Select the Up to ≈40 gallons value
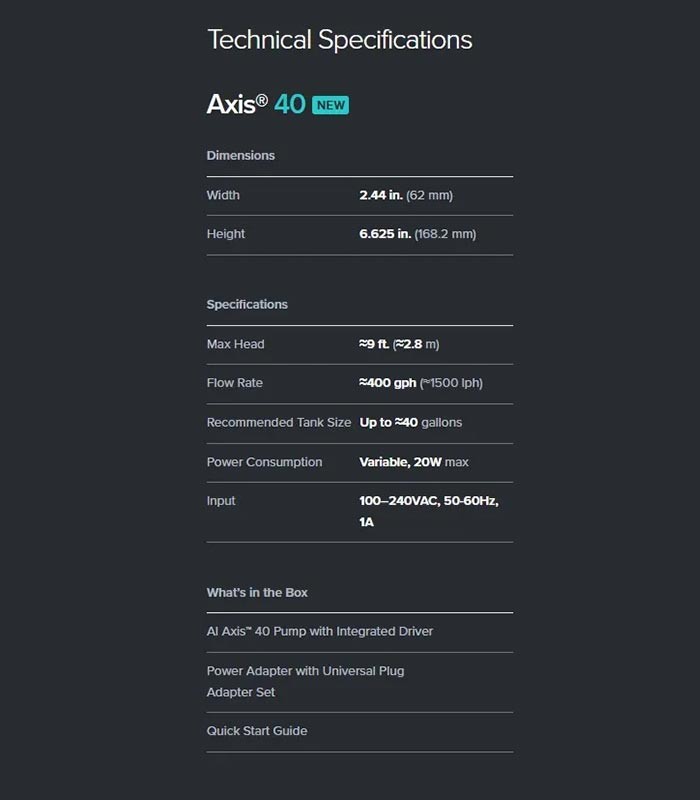Image resolution: width=700 pixels, height=800 pixels. [x=410, y=422]
